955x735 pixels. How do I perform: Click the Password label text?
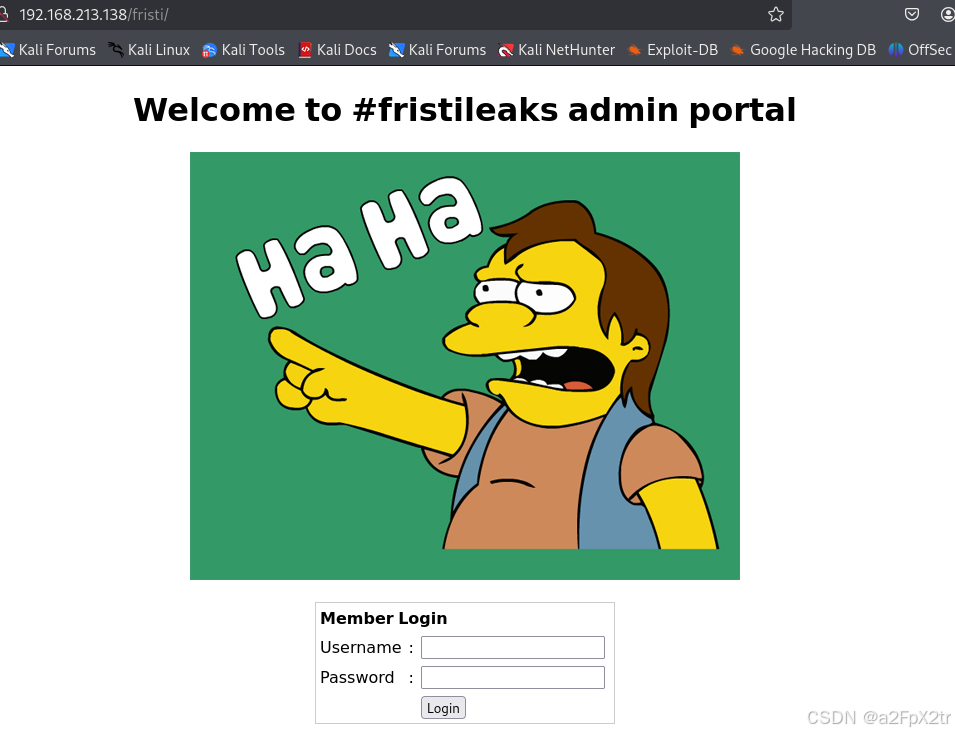357,677
